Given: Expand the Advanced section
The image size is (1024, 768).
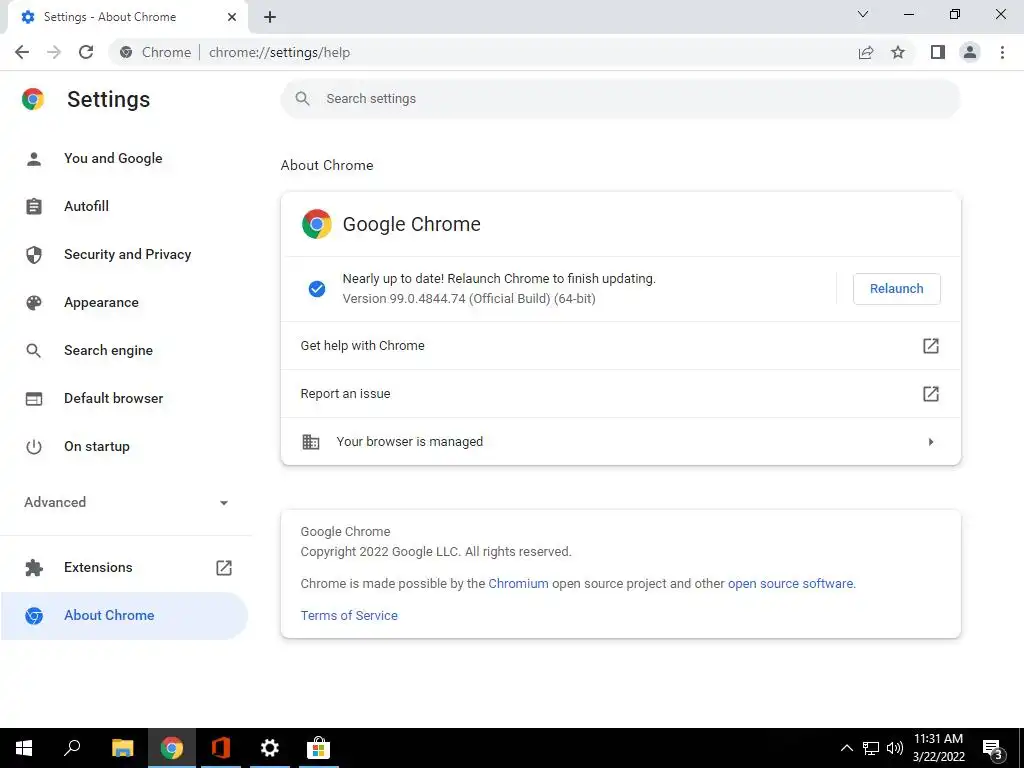Looking at the screenshot, I should 125,502.
